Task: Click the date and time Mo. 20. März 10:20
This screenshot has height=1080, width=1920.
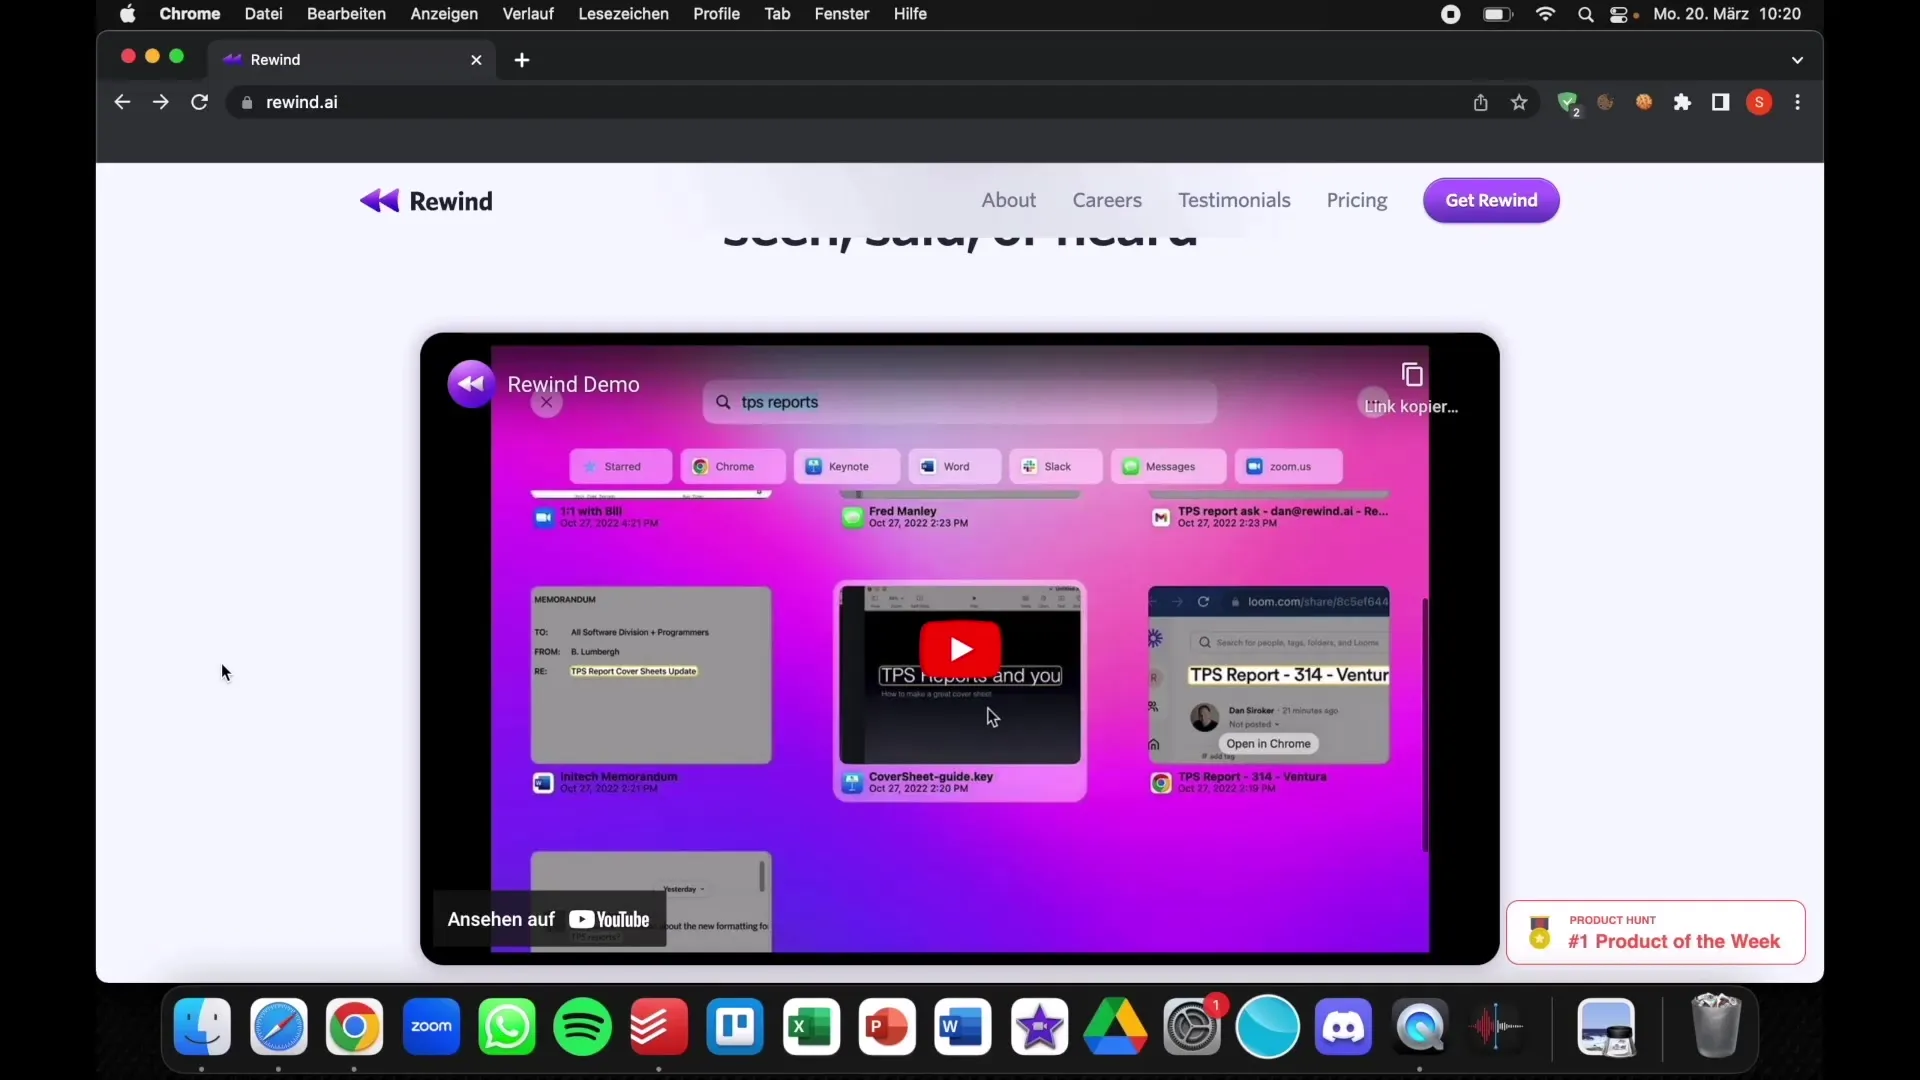Action: 1727,14
